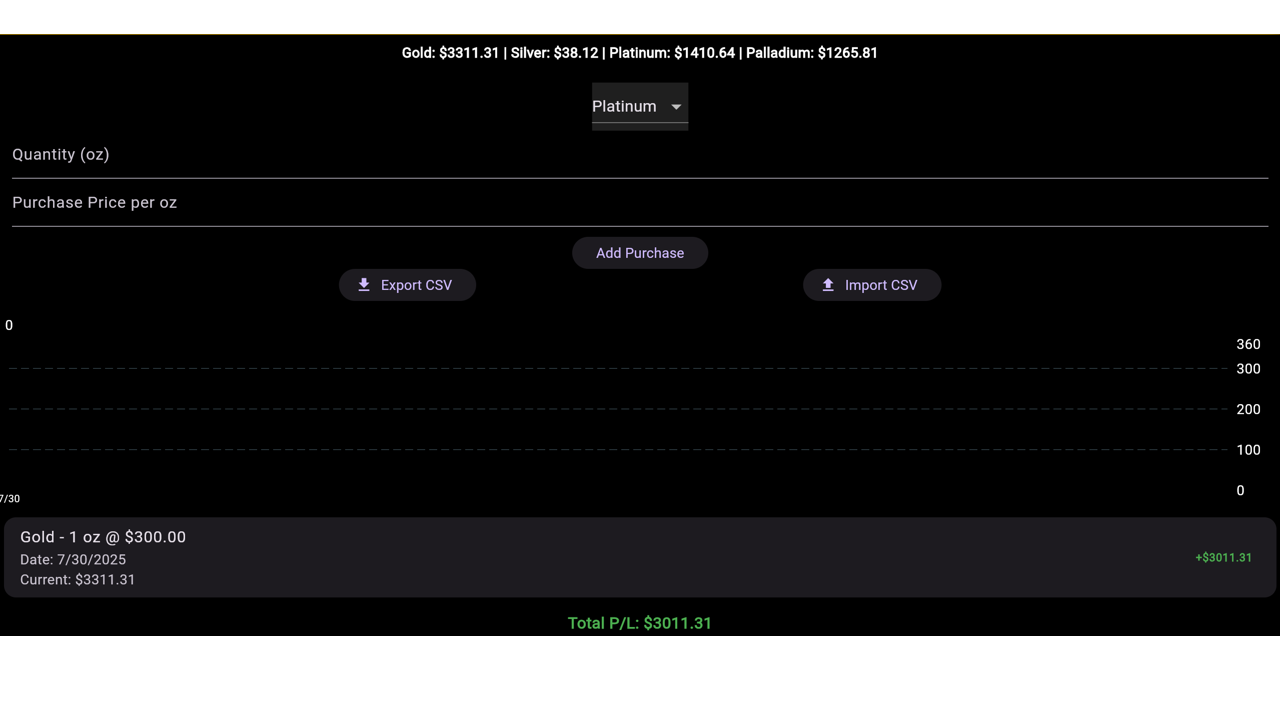Click the Add Purchase button
The height and width of the screenshot is (720, 1280).
tap(640, 253)
